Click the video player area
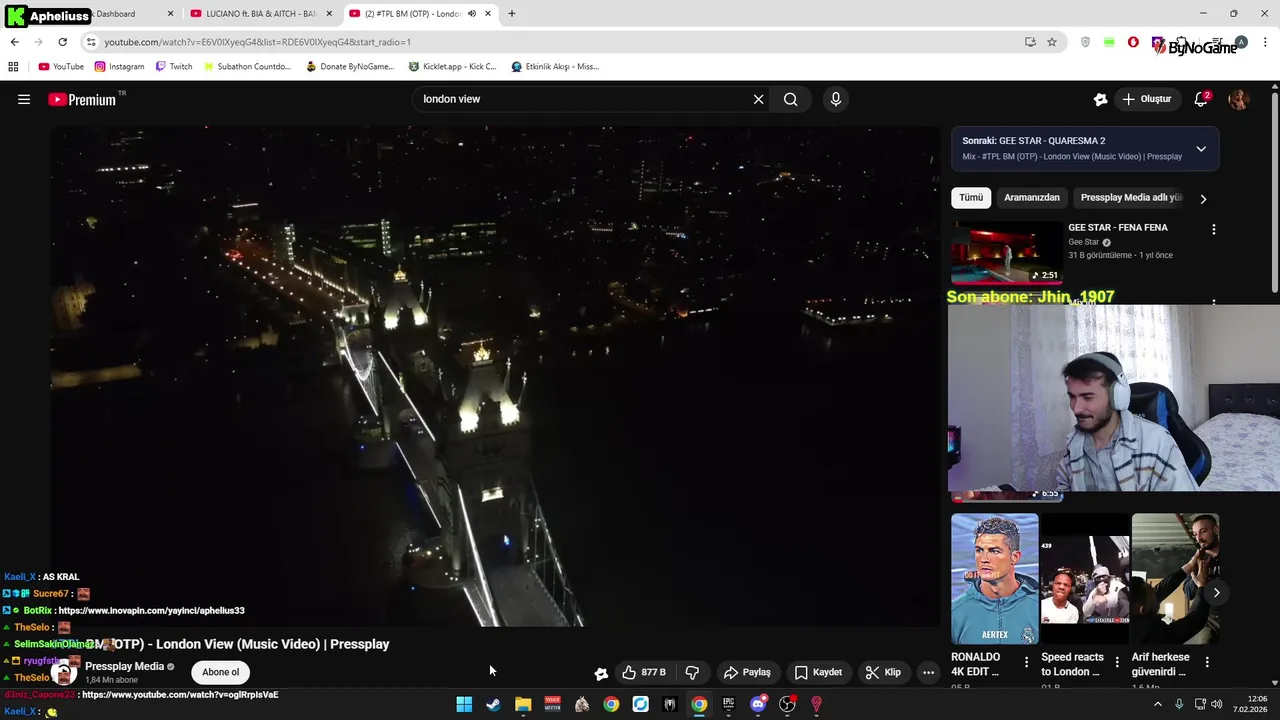 [495, 375]
